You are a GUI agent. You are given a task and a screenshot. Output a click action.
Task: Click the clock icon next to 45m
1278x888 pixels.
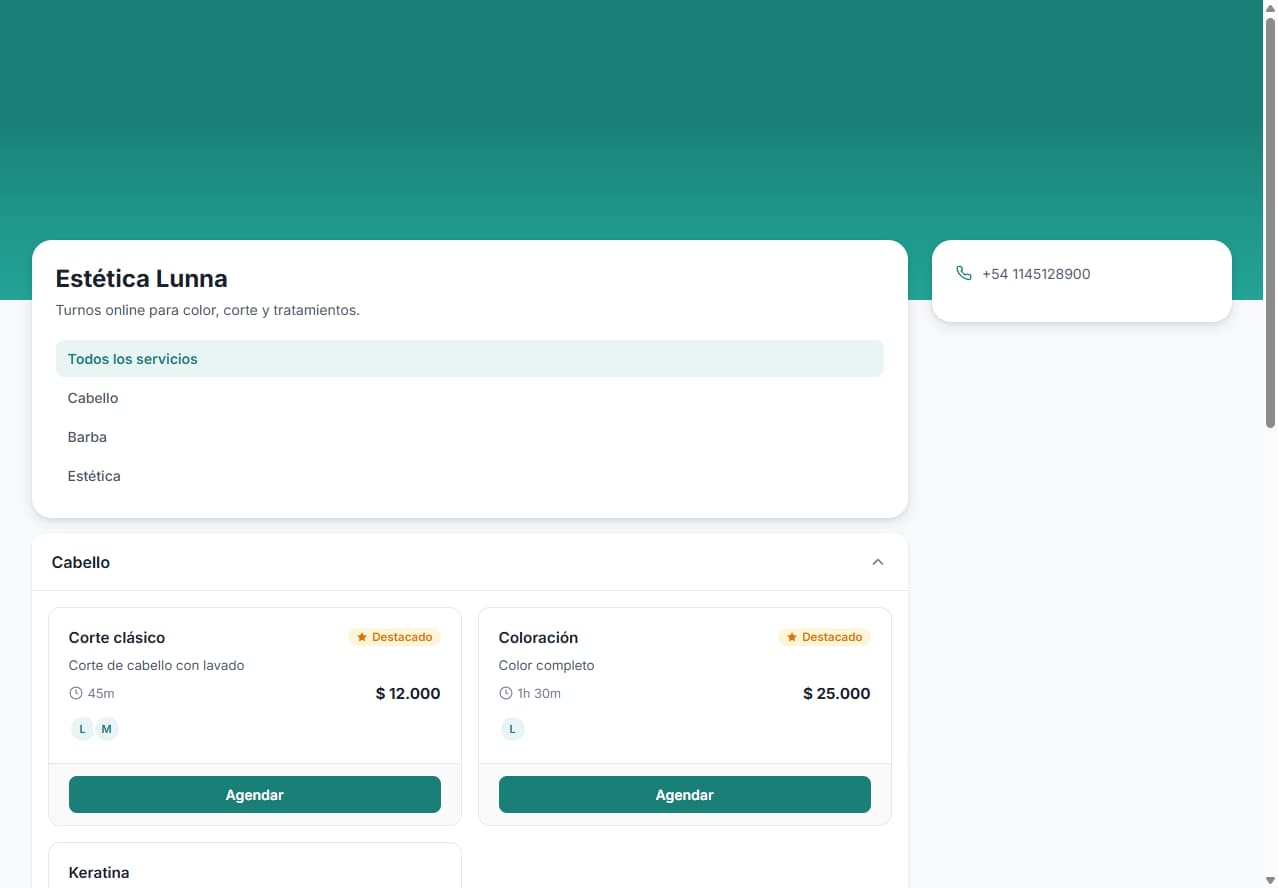tap(76, 693)
